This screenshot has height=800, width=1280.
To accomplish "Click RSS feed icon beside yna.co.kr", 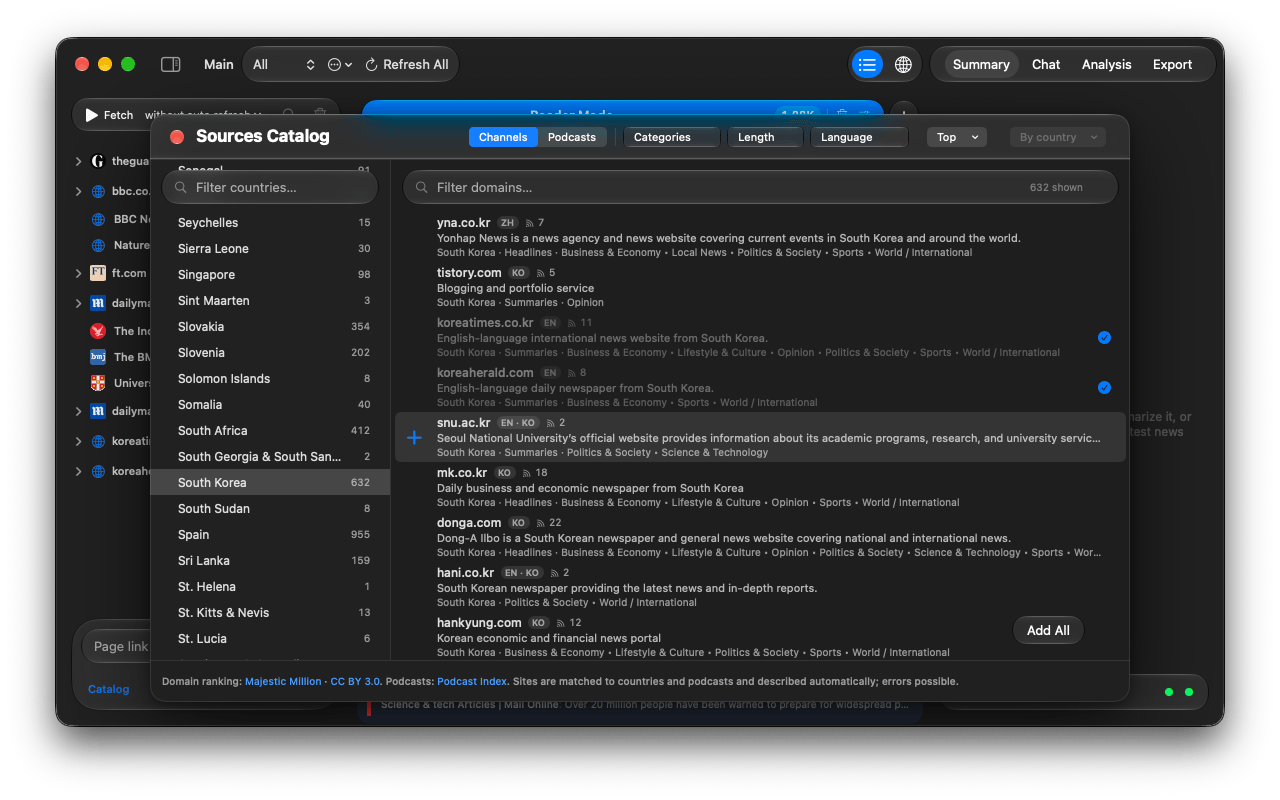I will coord(529,223).
